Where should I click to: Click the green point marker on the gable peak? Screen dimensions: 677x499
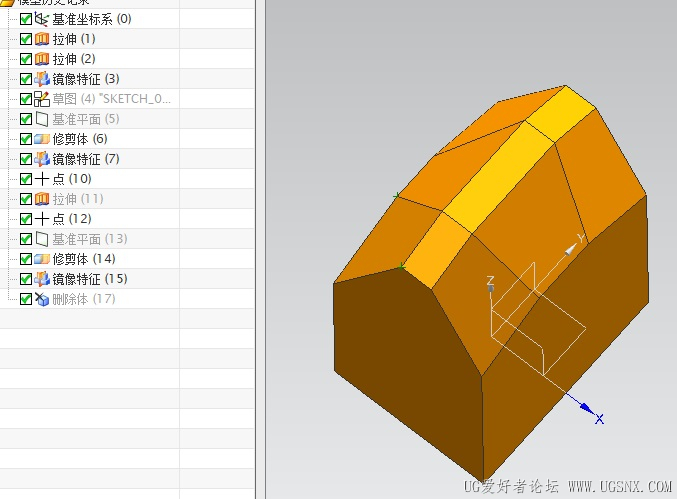pyautogui.click(x=401, y=267)
